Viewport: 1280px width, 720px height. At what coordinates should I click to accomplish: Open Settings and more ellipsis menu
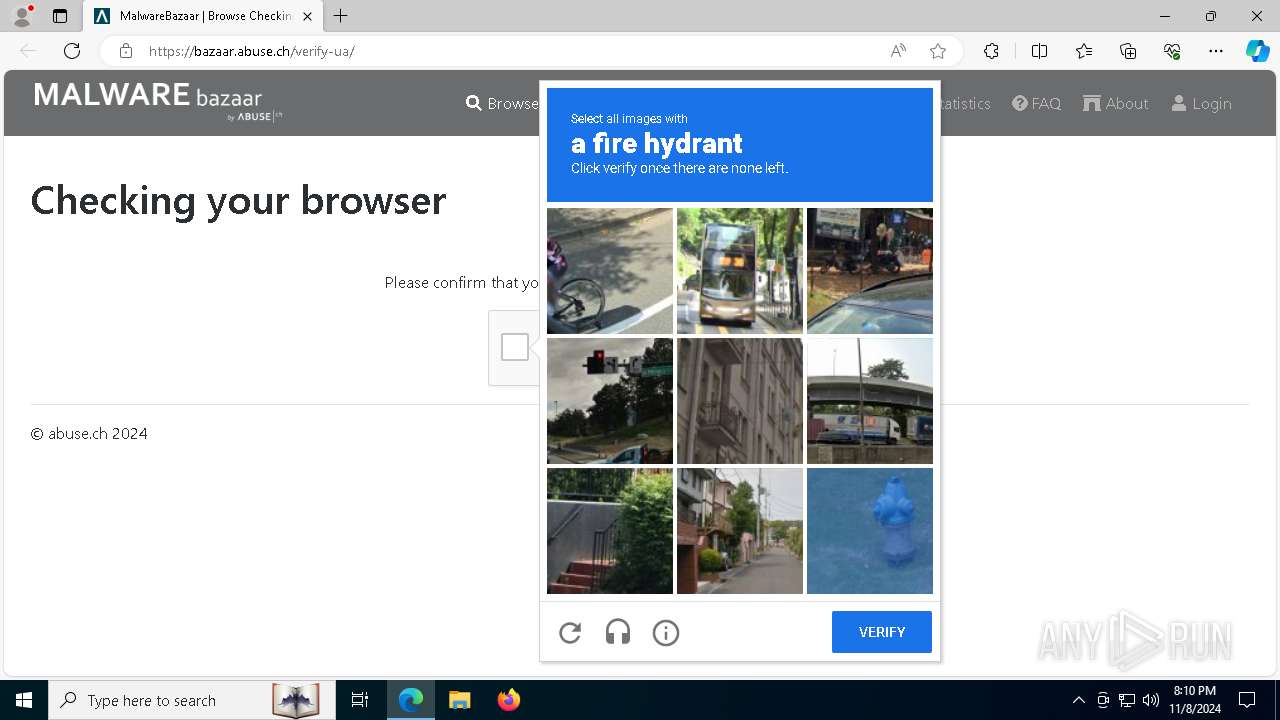tap(1216, 51)
